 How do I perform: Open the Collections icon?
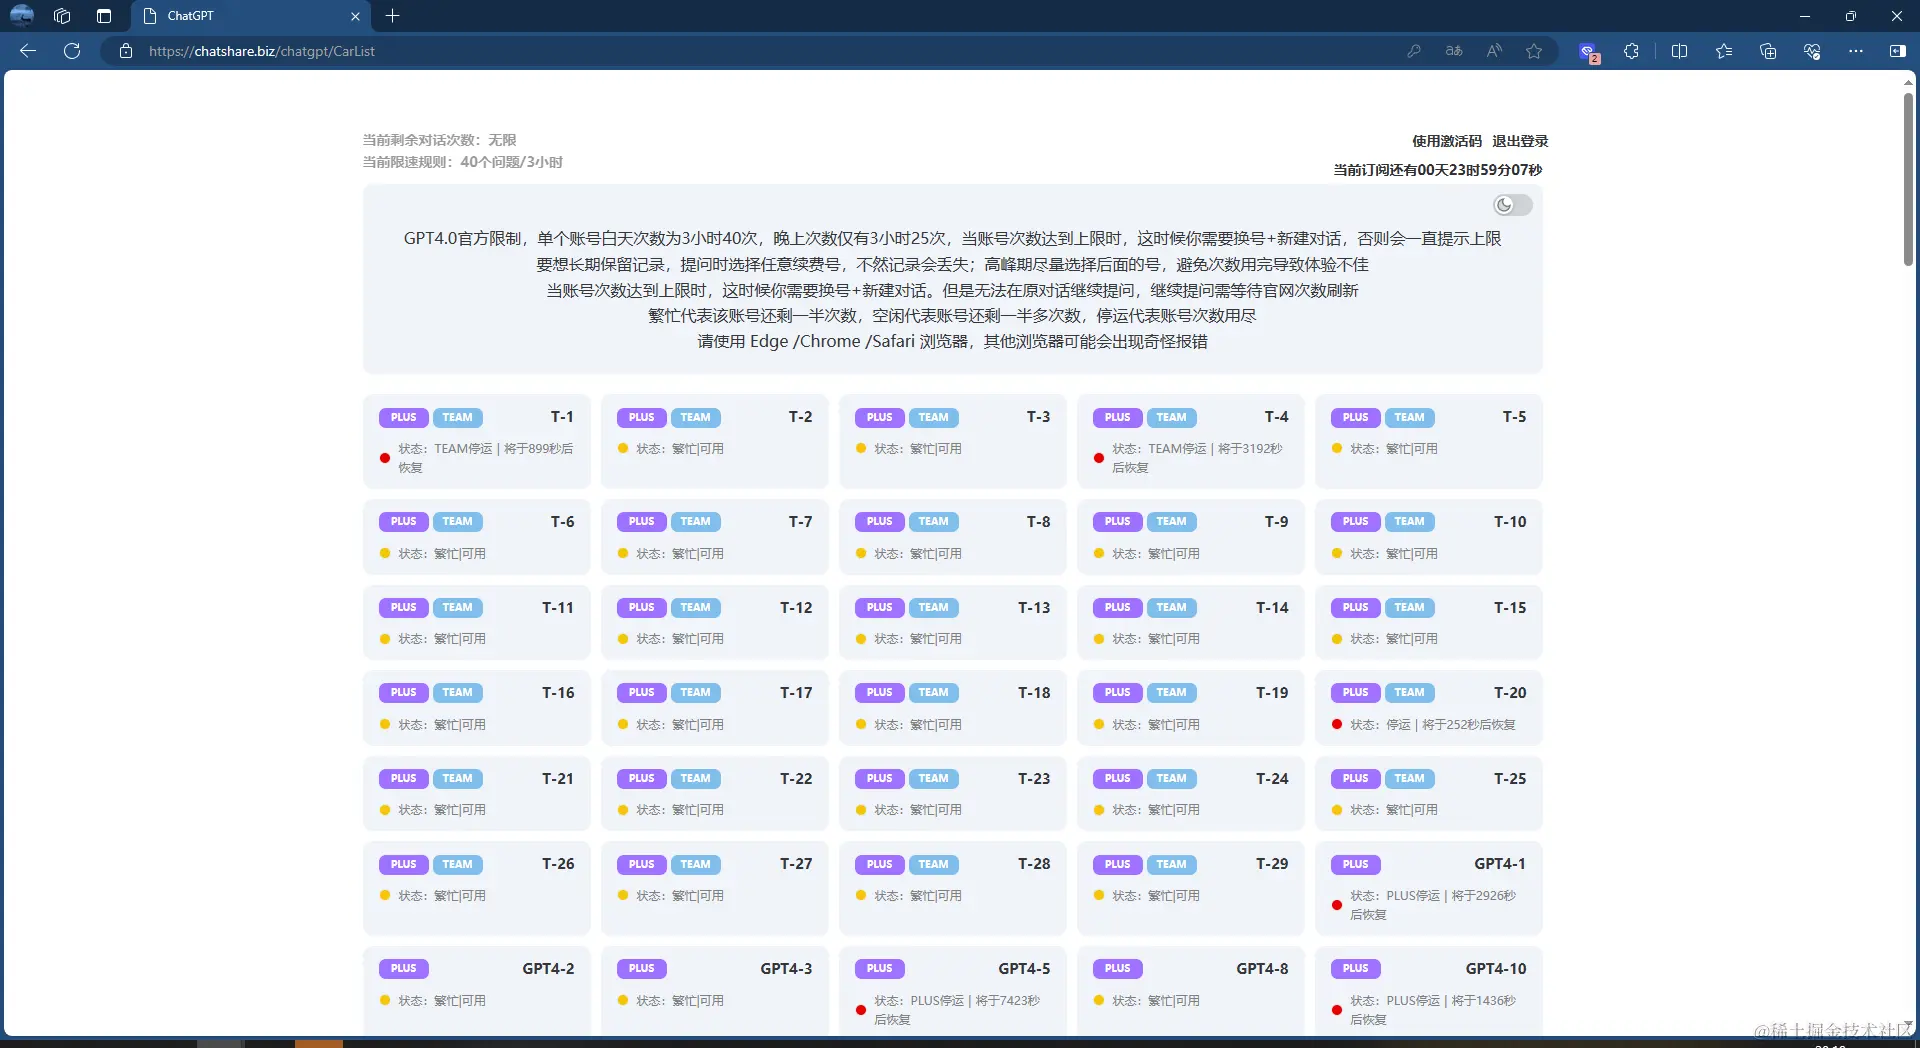pos(1768,51)
